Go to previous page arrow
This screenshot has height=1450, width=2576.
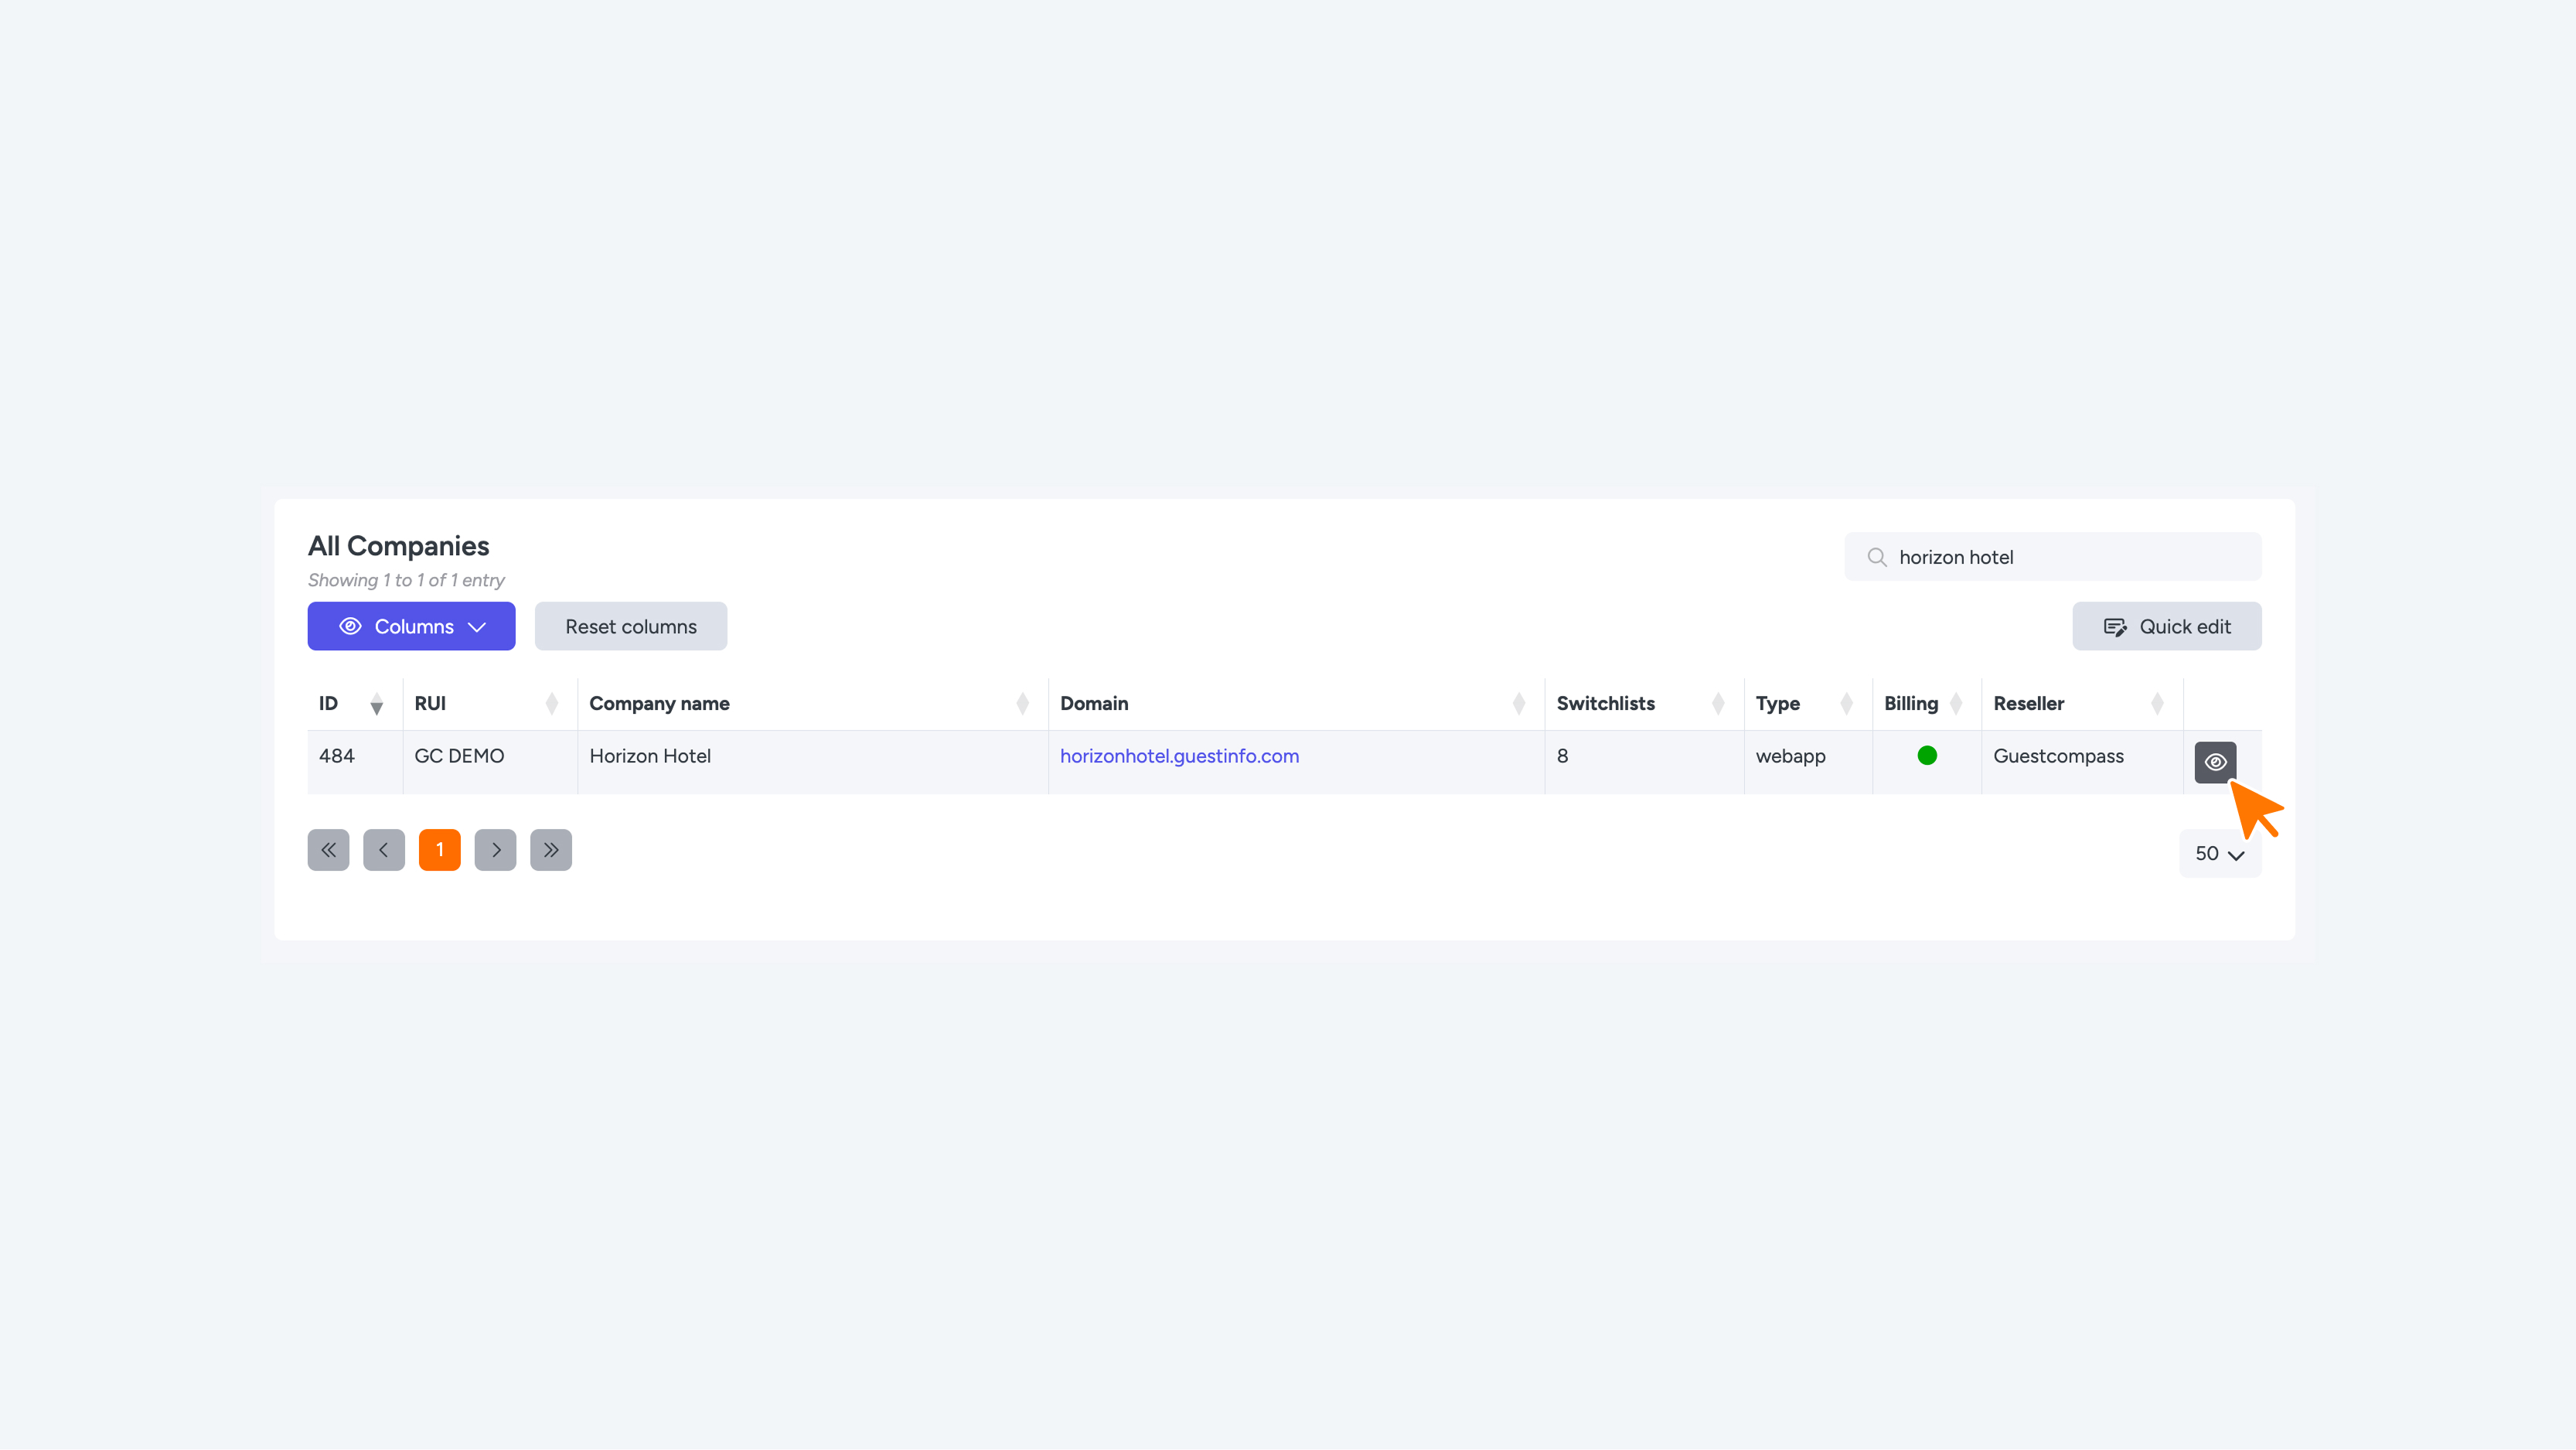pos(384,850)
